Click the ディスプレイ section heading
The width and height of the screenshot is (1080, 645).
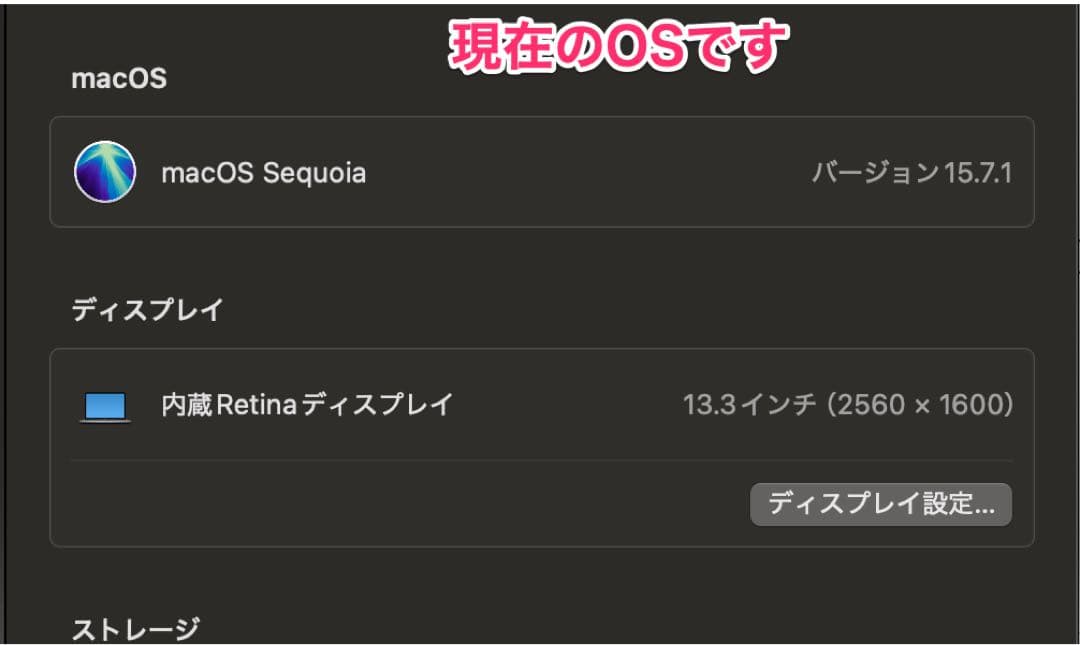tap(147, 310)
